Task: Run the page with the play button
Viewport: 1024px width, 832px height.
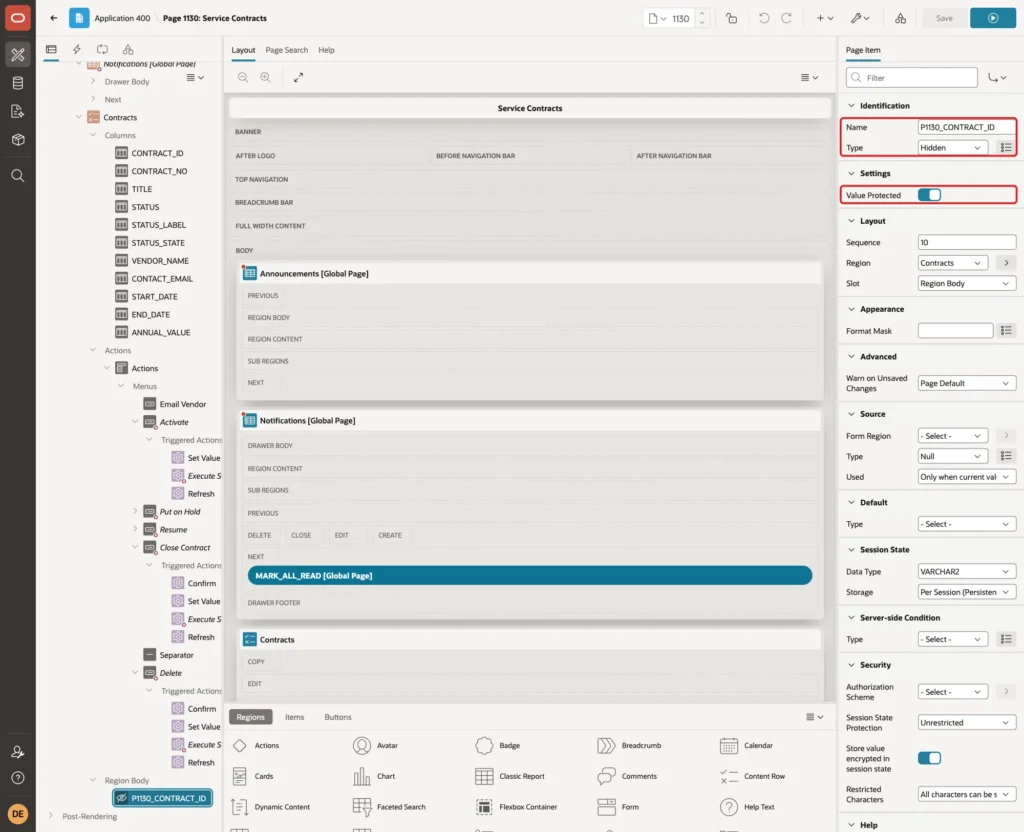Action: click(993, 18)
